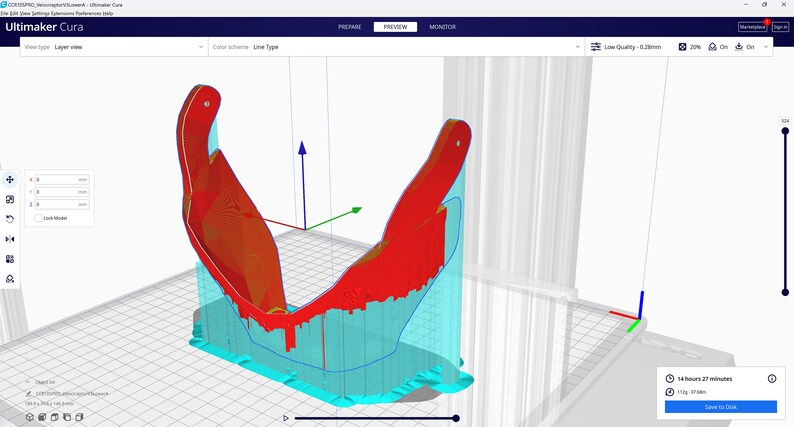Switch to the PREVIEW stage
794x427 pixels.
point(395,27)
